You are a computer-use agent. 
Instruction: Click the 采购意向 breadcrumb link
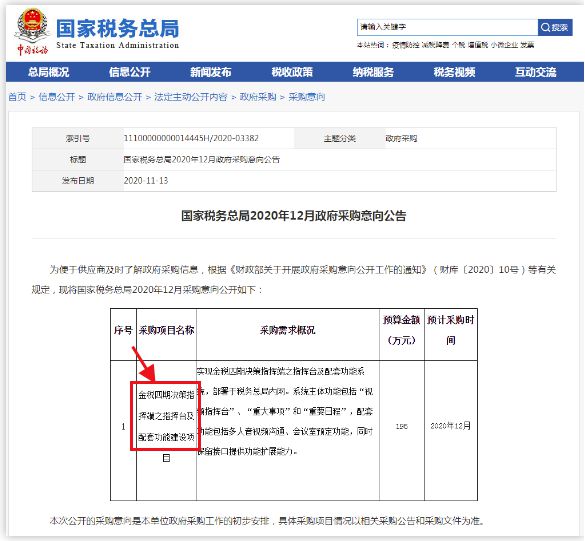[x=307, y=97]
